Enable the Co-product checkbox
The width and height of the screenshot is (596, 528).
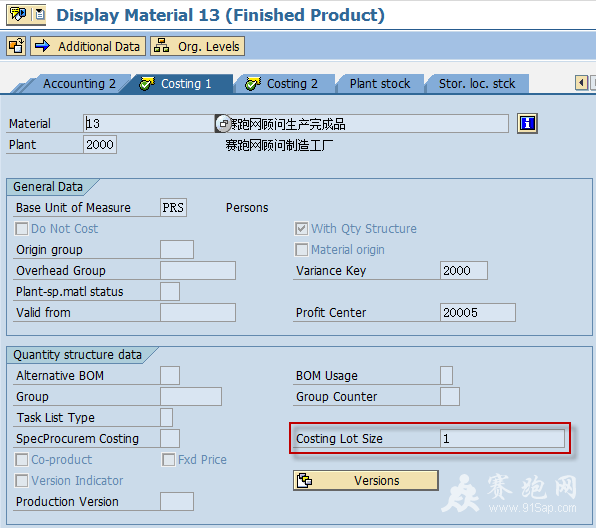pos(21,460)
